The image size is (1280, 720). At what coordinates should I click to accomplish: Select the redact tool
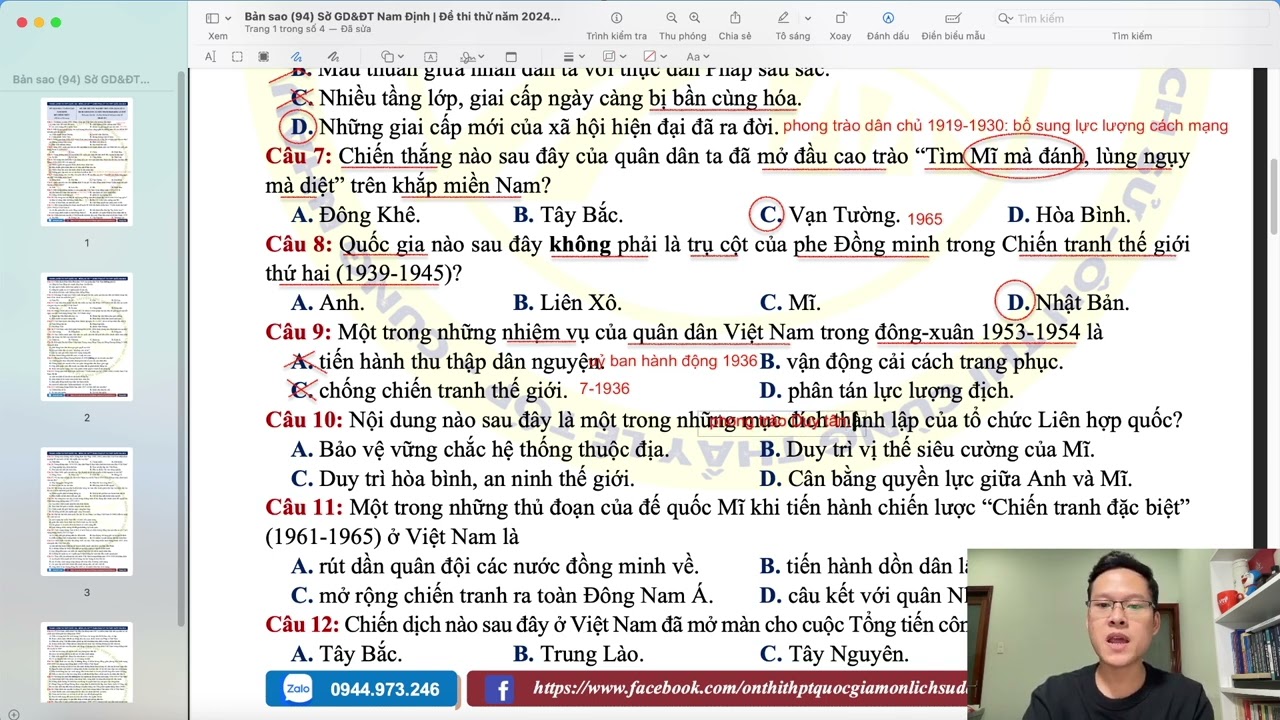click(x=263, y=57)
